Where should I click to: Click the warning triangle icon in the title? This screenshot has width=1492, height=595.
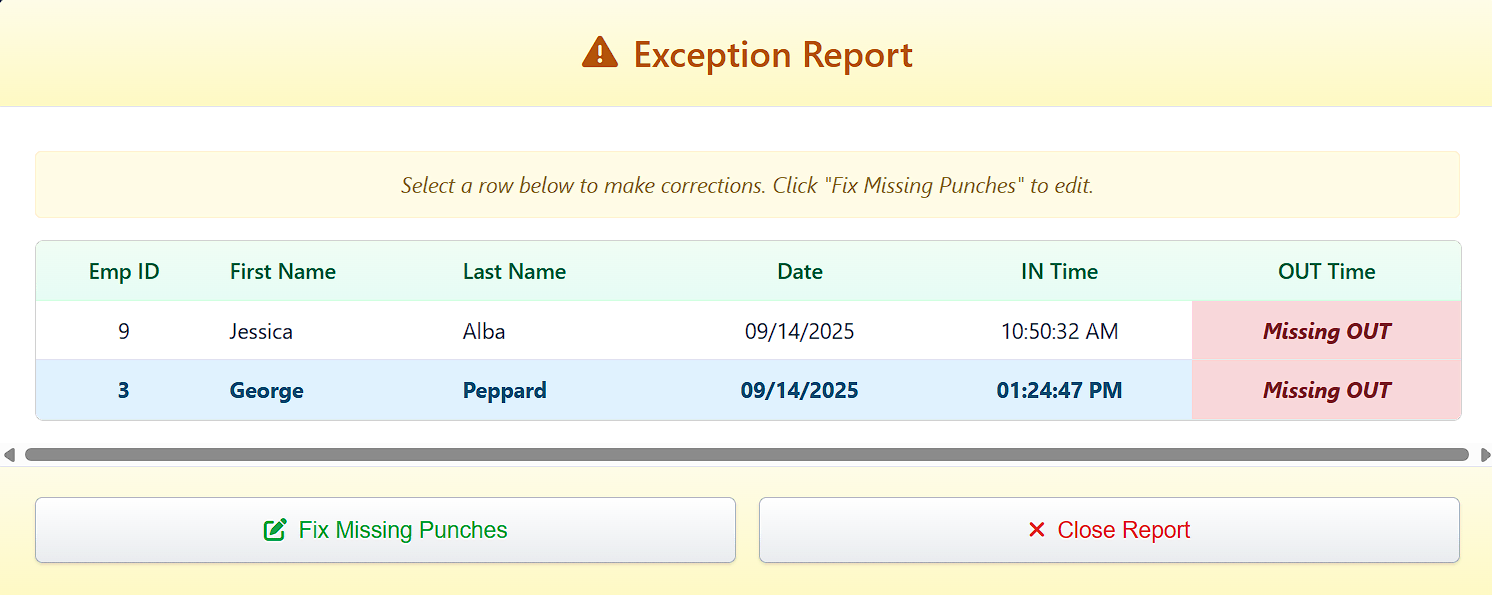[601, 54]
